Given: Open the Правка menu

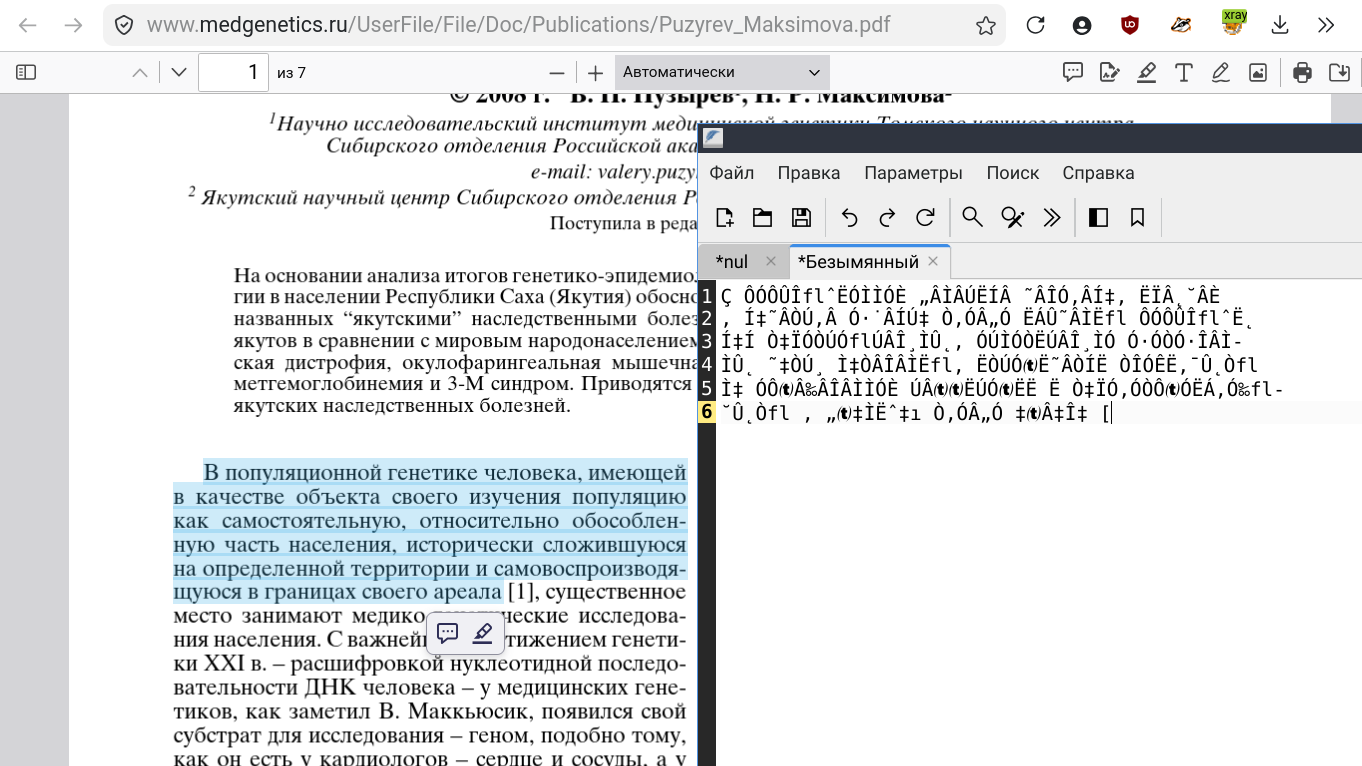Looking at the screenshot, I should coord(809,173).
